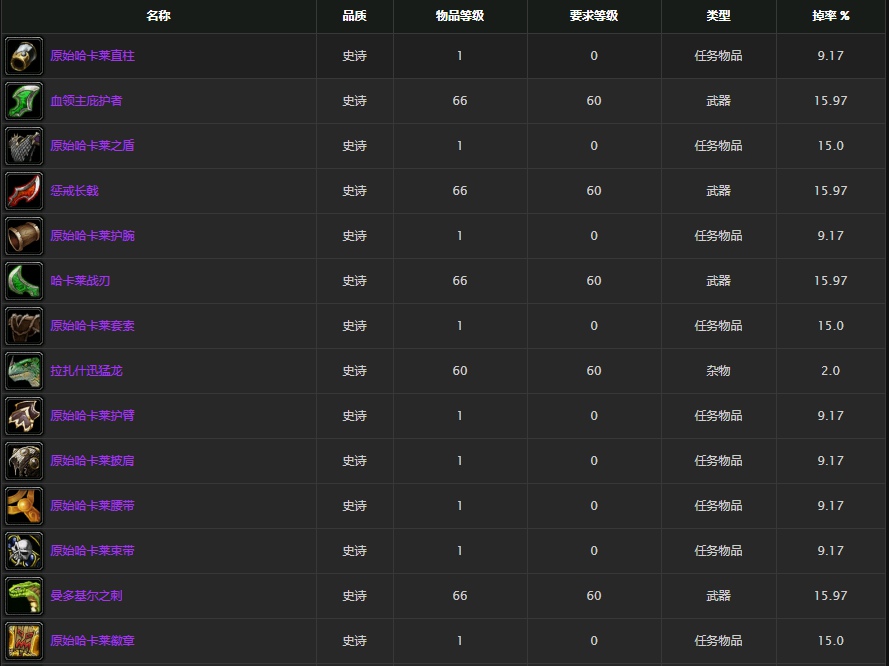The image size is (889, 666).
Task: Click the green 血领主庇护者 weapon icon
Action: click(x=24, y=101)
